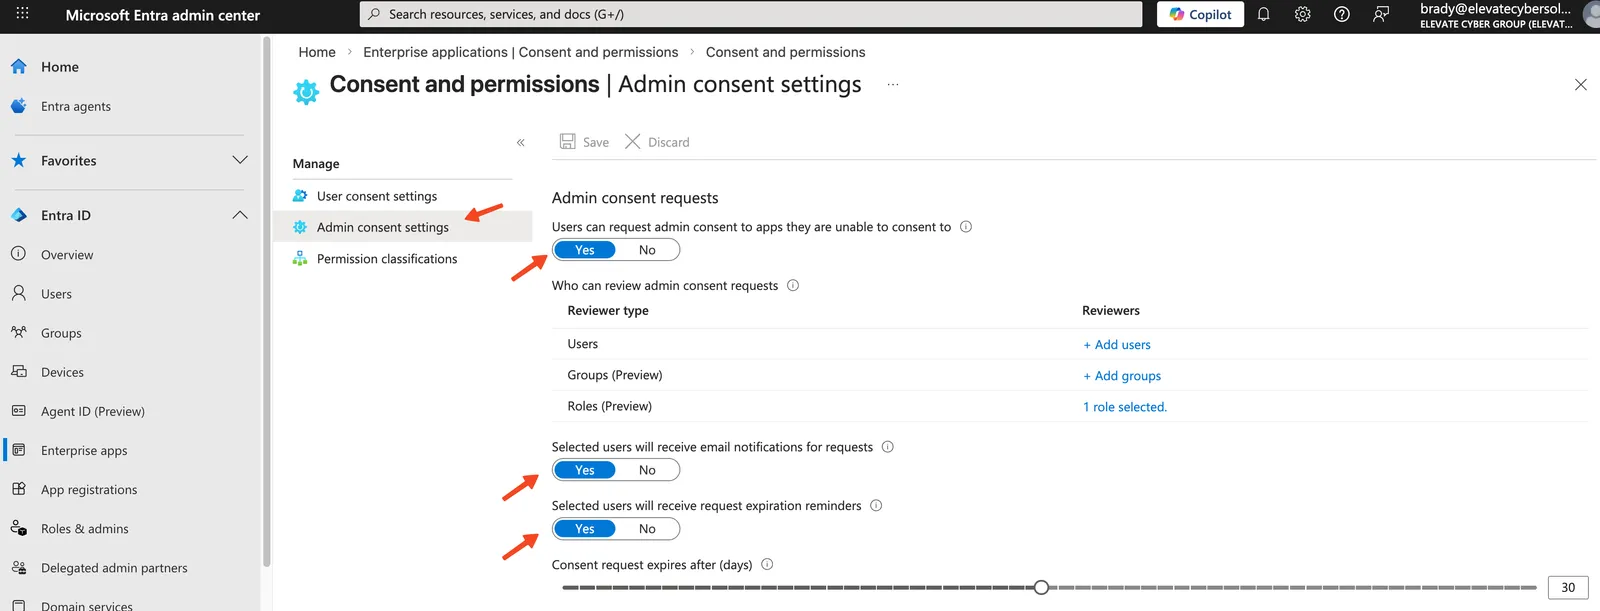Screen dimensions: 1600x611
Task: Show info for who can review requests
Action: tap(793, 285)
